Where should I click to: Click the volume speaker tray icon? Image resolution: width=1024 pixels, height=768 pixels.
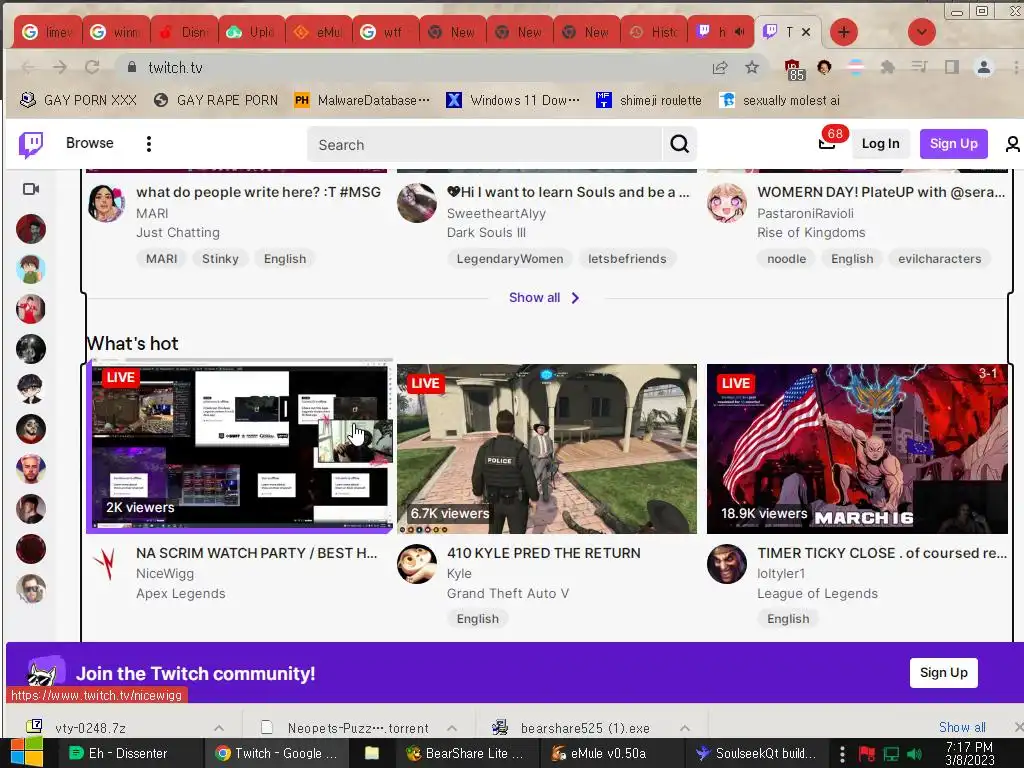(915, 754)
